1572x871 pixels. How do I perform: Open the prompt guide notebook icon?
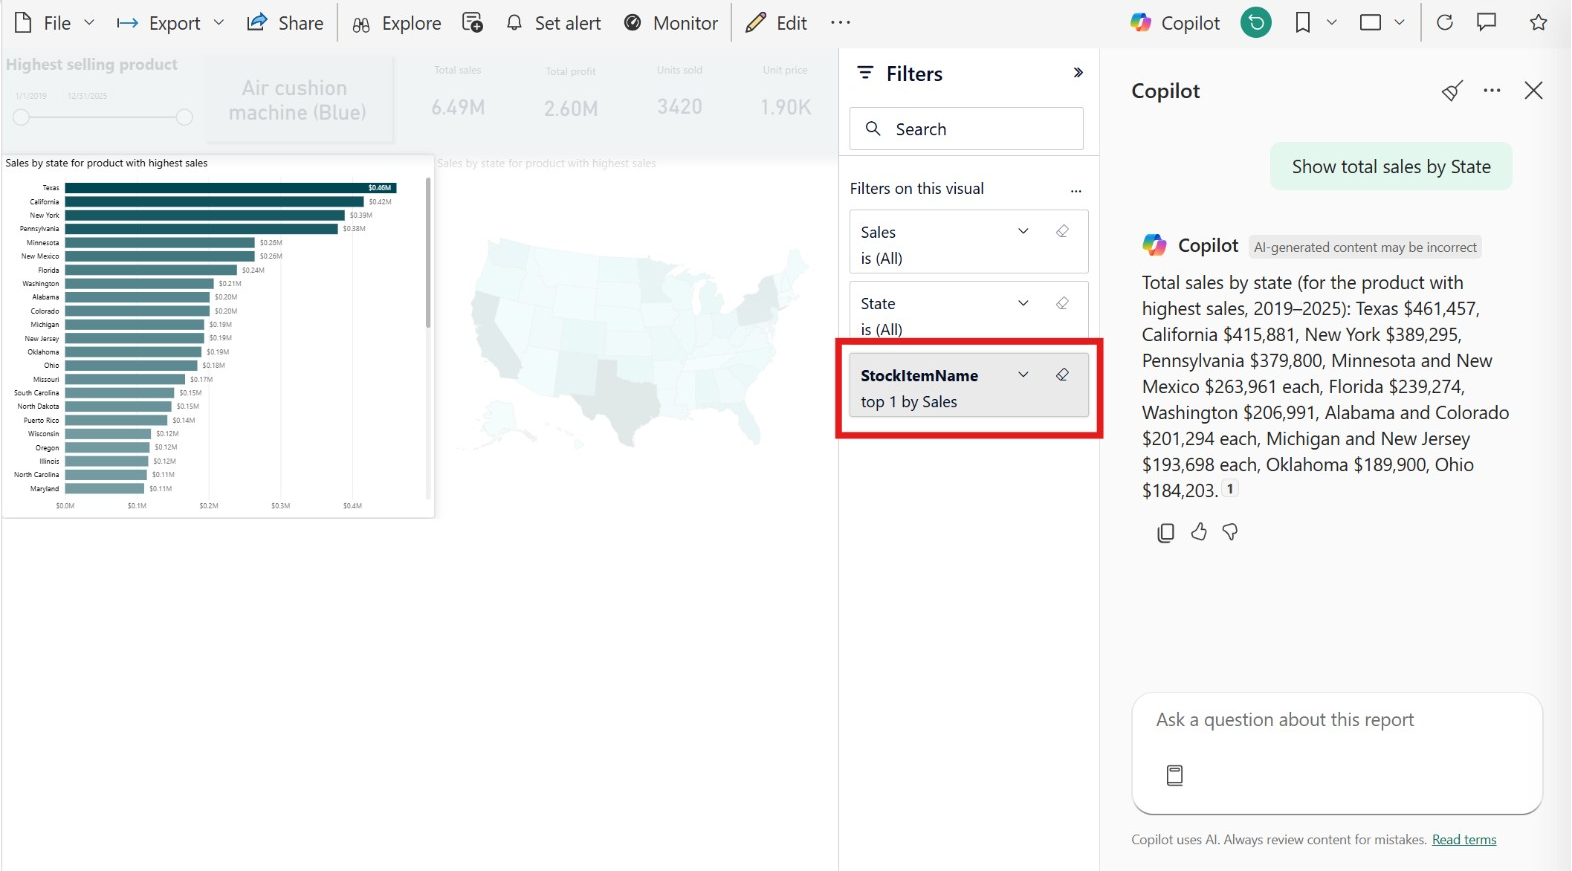1175,775
